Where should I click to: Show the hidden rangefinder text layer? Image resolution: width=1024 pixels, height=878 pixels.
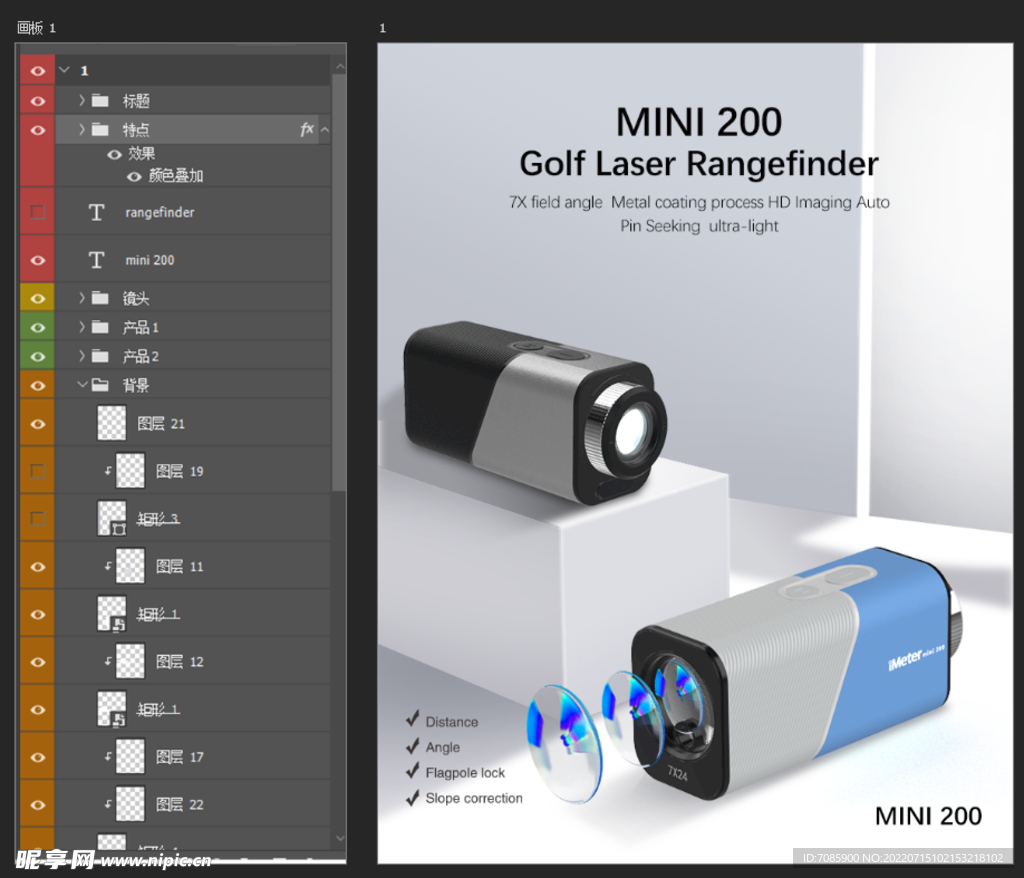click(x=38, y=212)
